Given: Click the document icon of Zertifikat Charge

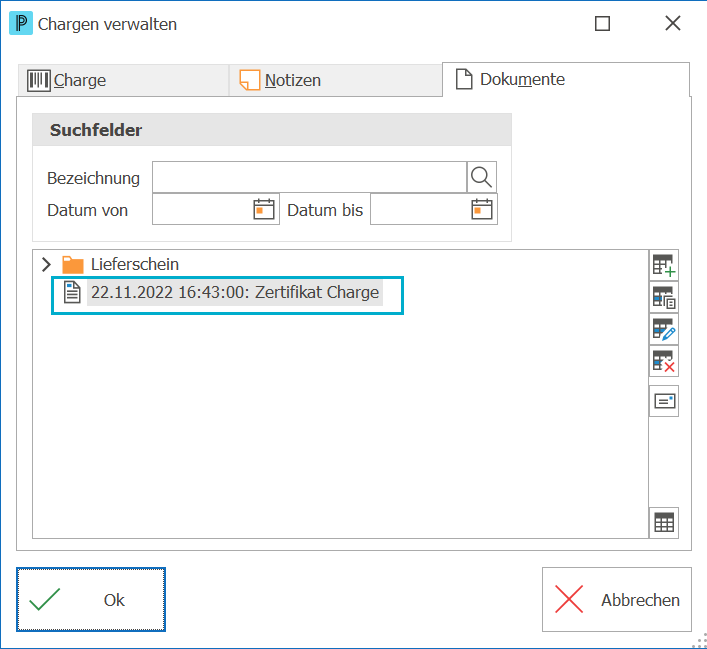Looking at the screenshot, I should pos(72,292).
